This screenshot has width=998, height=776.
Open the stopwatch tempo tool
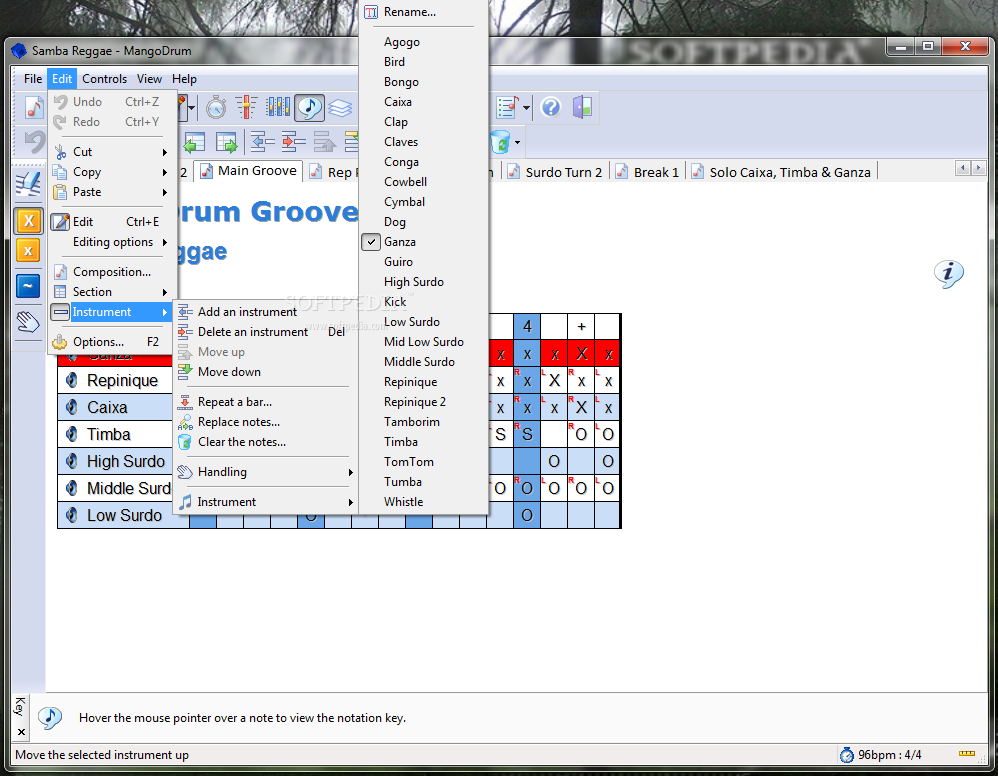[x=216, y=108]
